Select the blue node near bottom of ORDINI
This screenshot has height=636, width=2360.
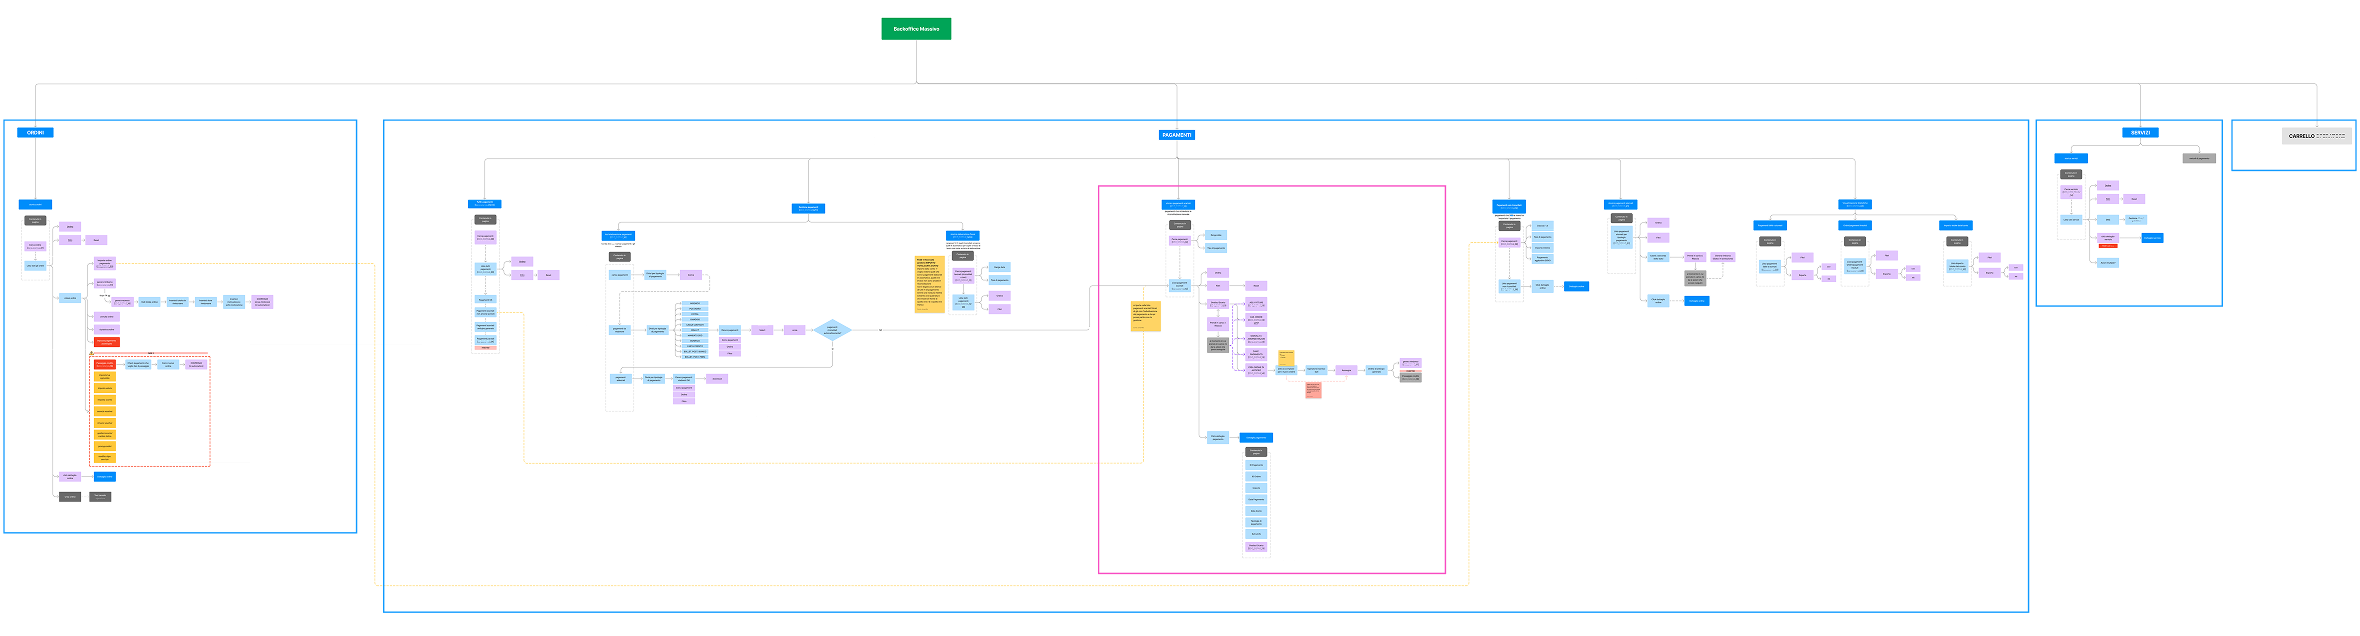(104, 477)
